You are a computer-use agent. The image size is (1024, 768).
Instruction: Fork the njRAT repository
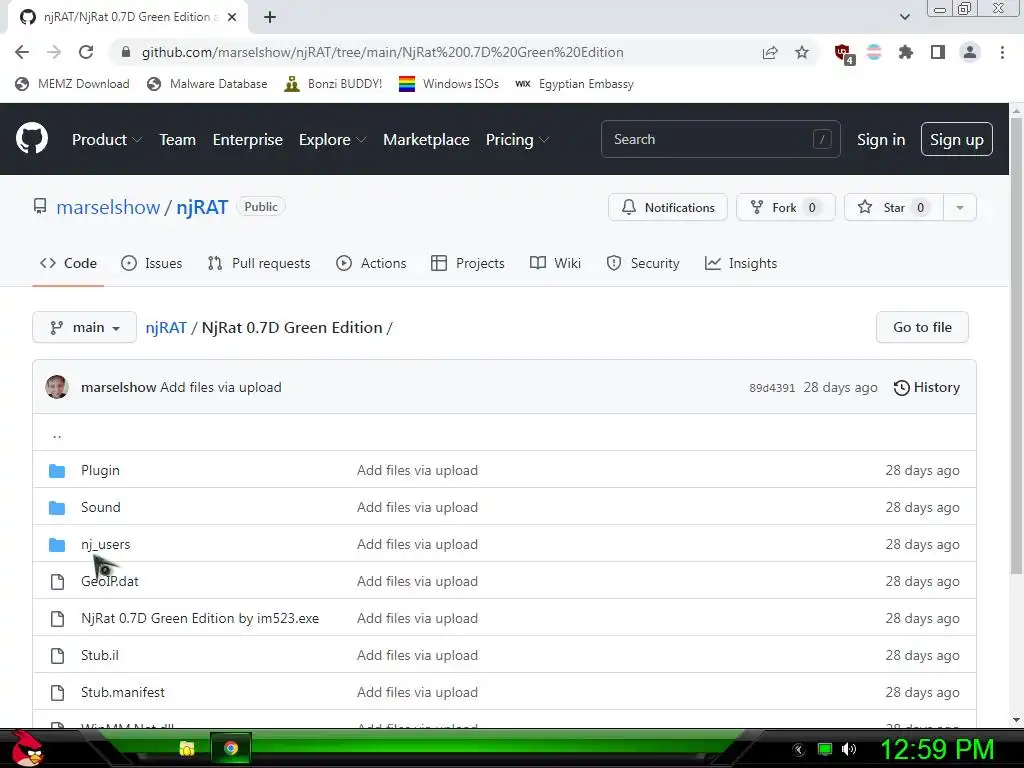[786, 208]
